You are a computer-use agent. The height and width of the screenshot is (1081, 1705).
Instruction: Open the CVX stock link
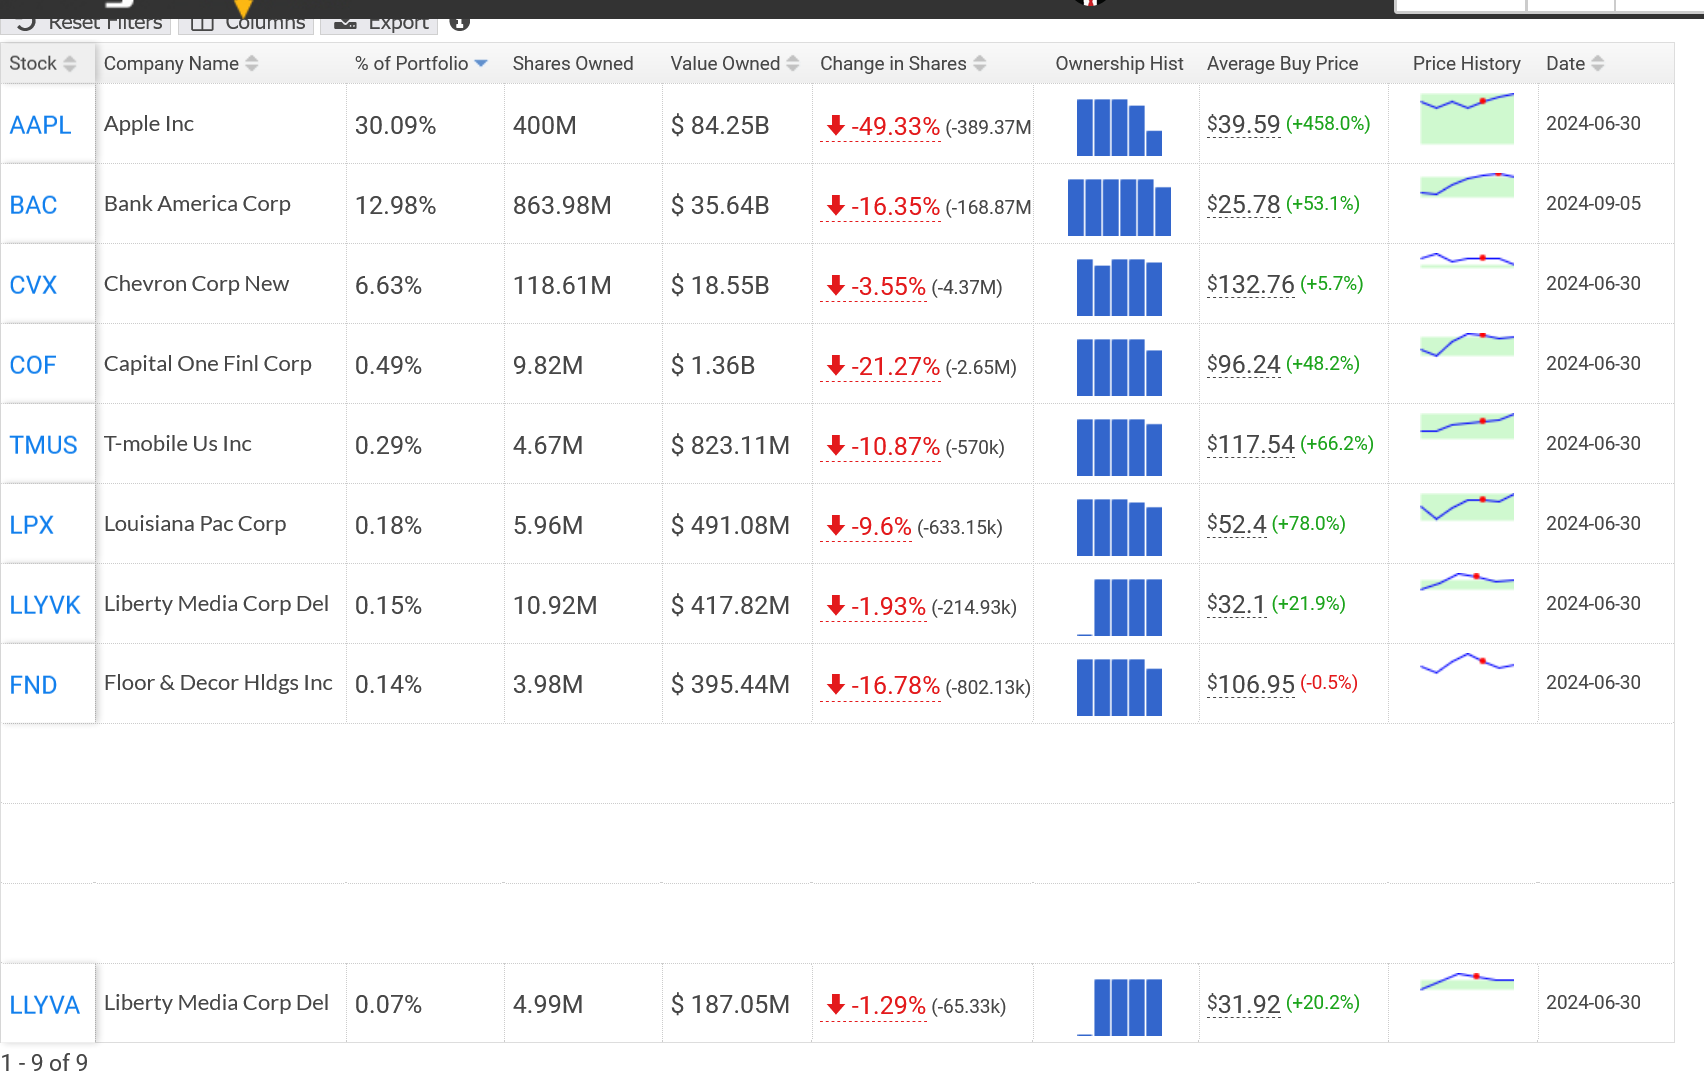(33, 285)
